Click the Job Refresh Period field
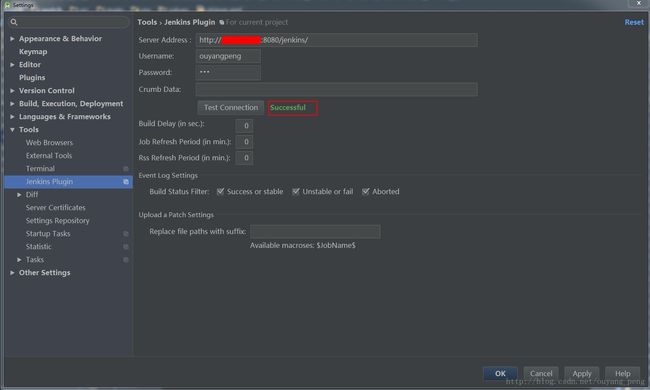 [244, 142]
